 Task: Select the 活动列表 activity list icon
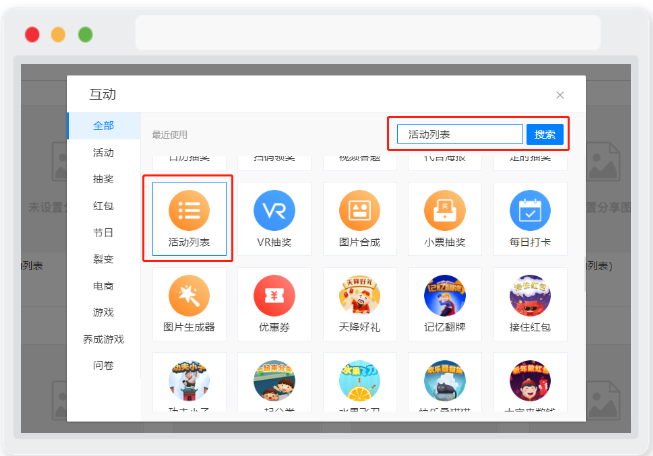(x=189, y=210)
